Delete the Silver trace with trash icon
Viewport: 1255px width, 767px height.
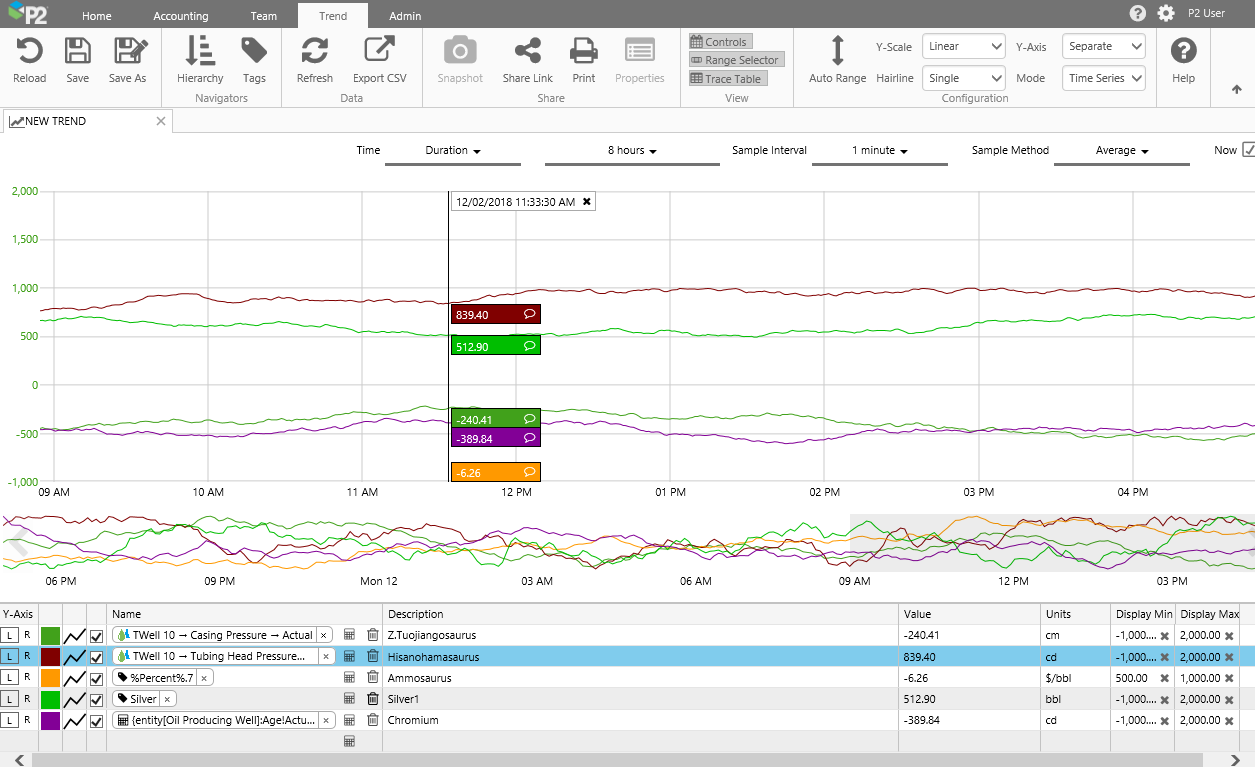click(372, 699)
